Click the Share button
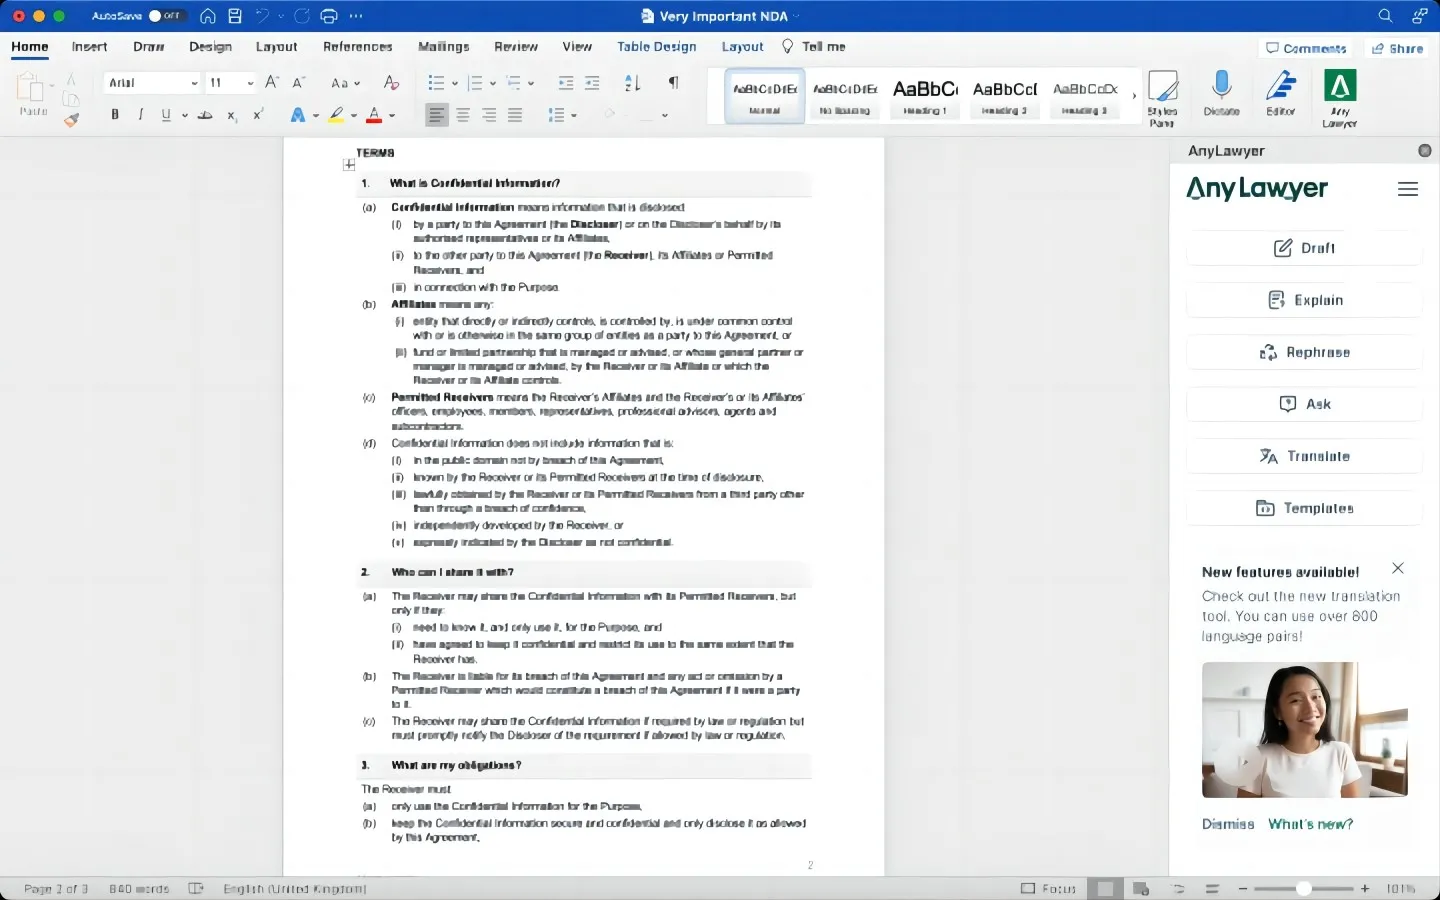The height and width of the screenshot is (900, 1440). [1397, 48]
